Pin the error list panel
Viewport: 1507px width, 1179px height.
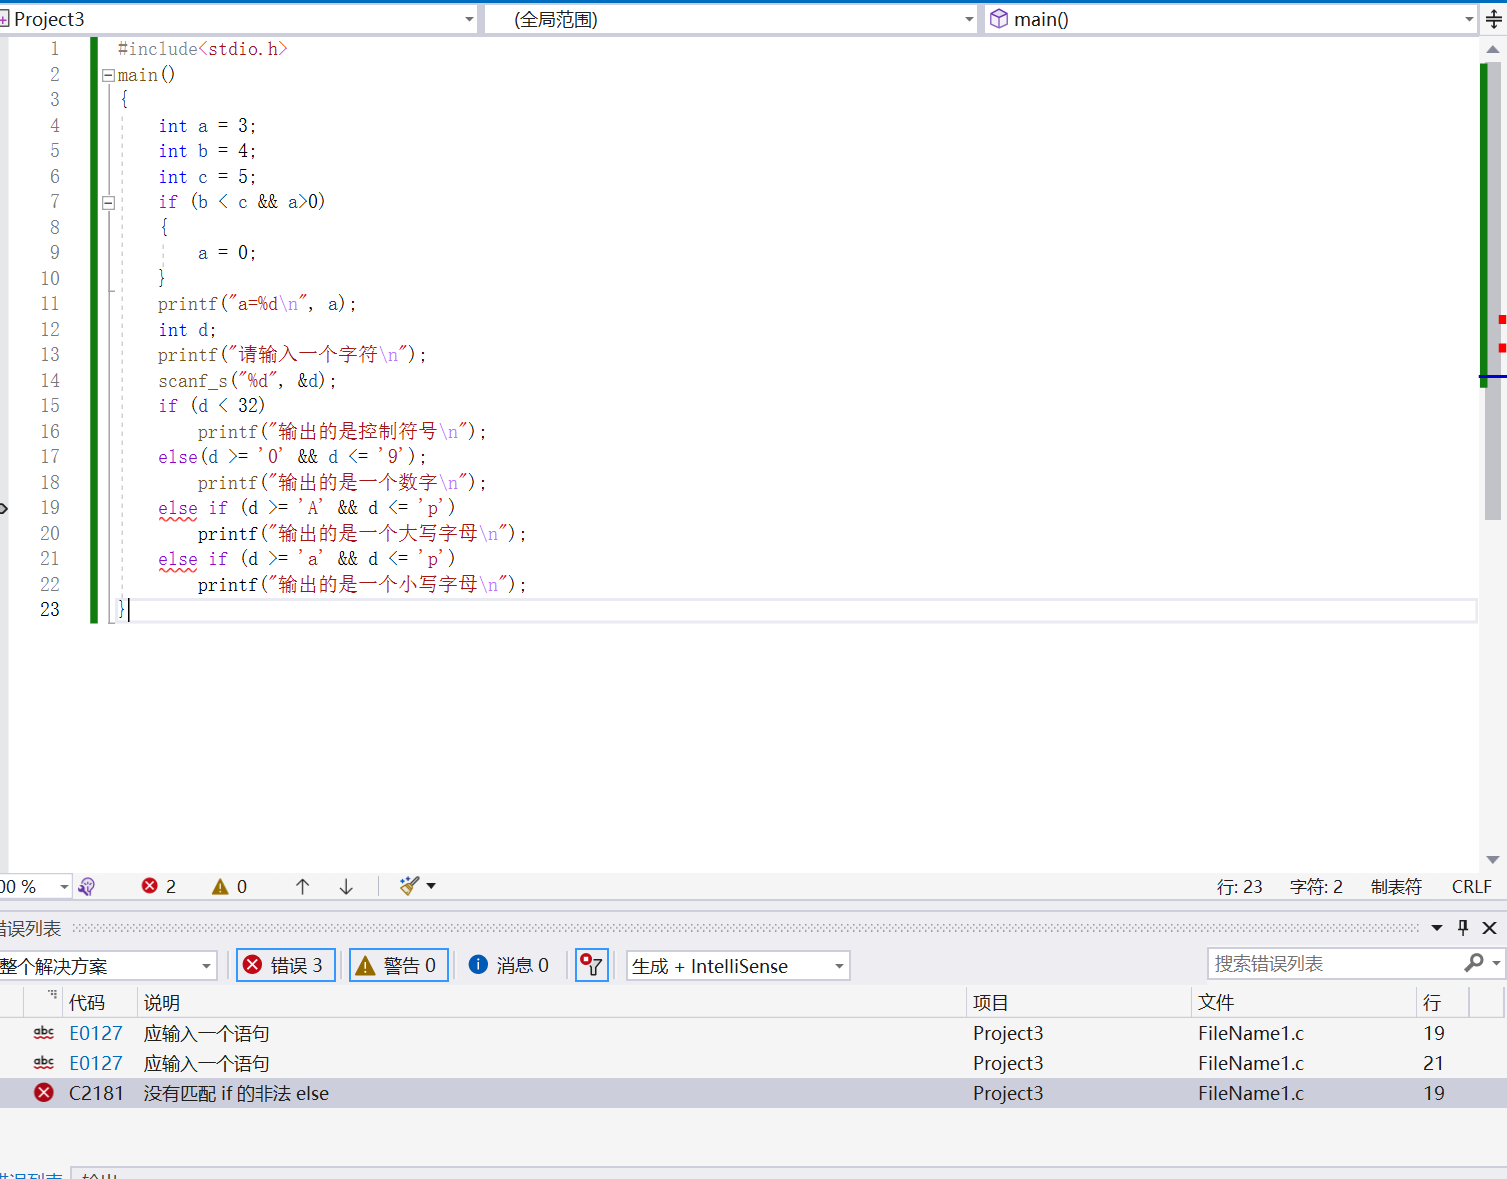tap(1463, 928)
